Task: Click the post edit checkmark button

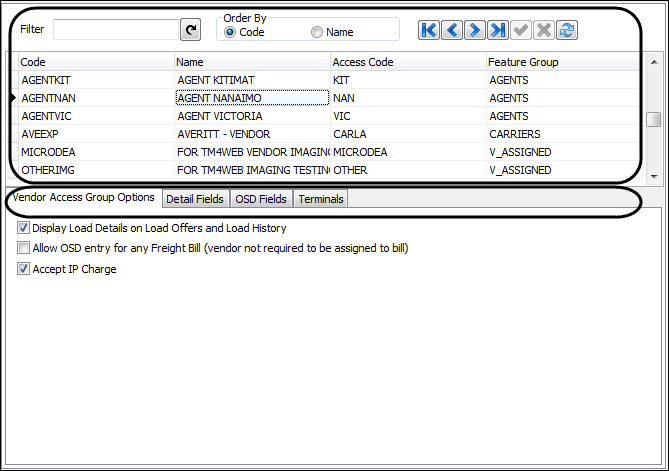Action: [521, 30]
